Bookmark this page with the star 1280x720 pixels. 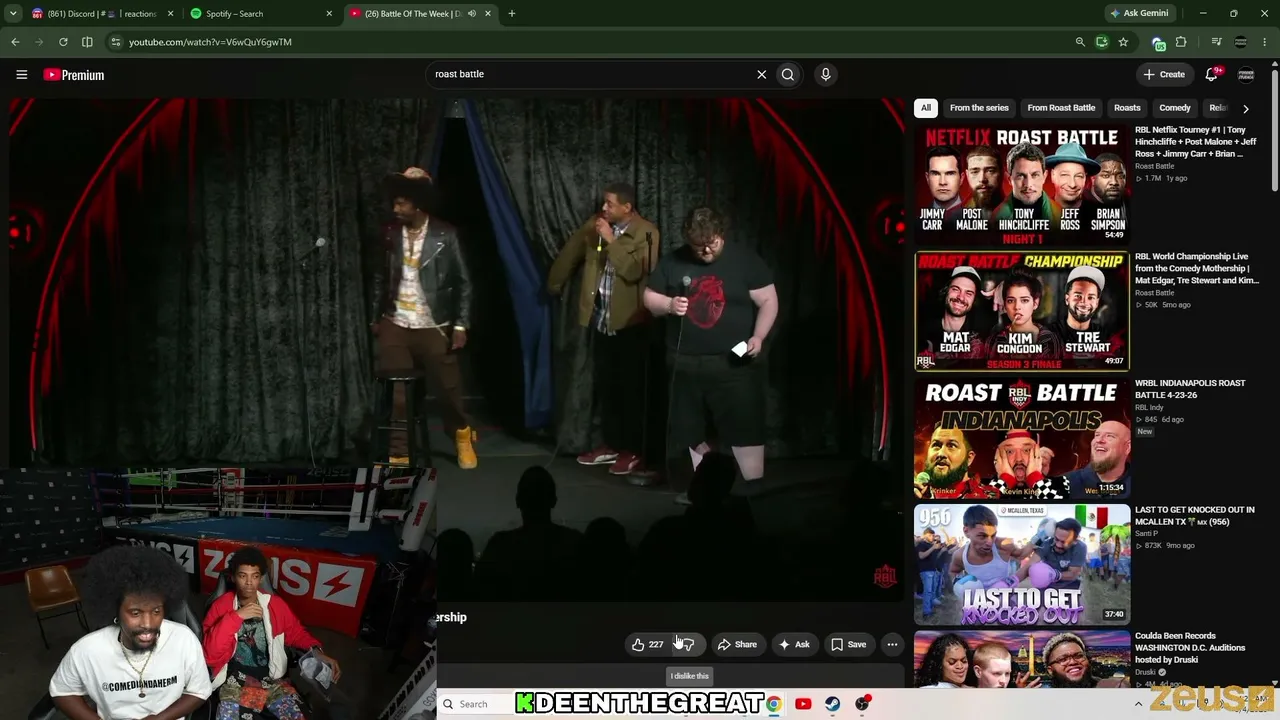click(x=1123, y=42)
